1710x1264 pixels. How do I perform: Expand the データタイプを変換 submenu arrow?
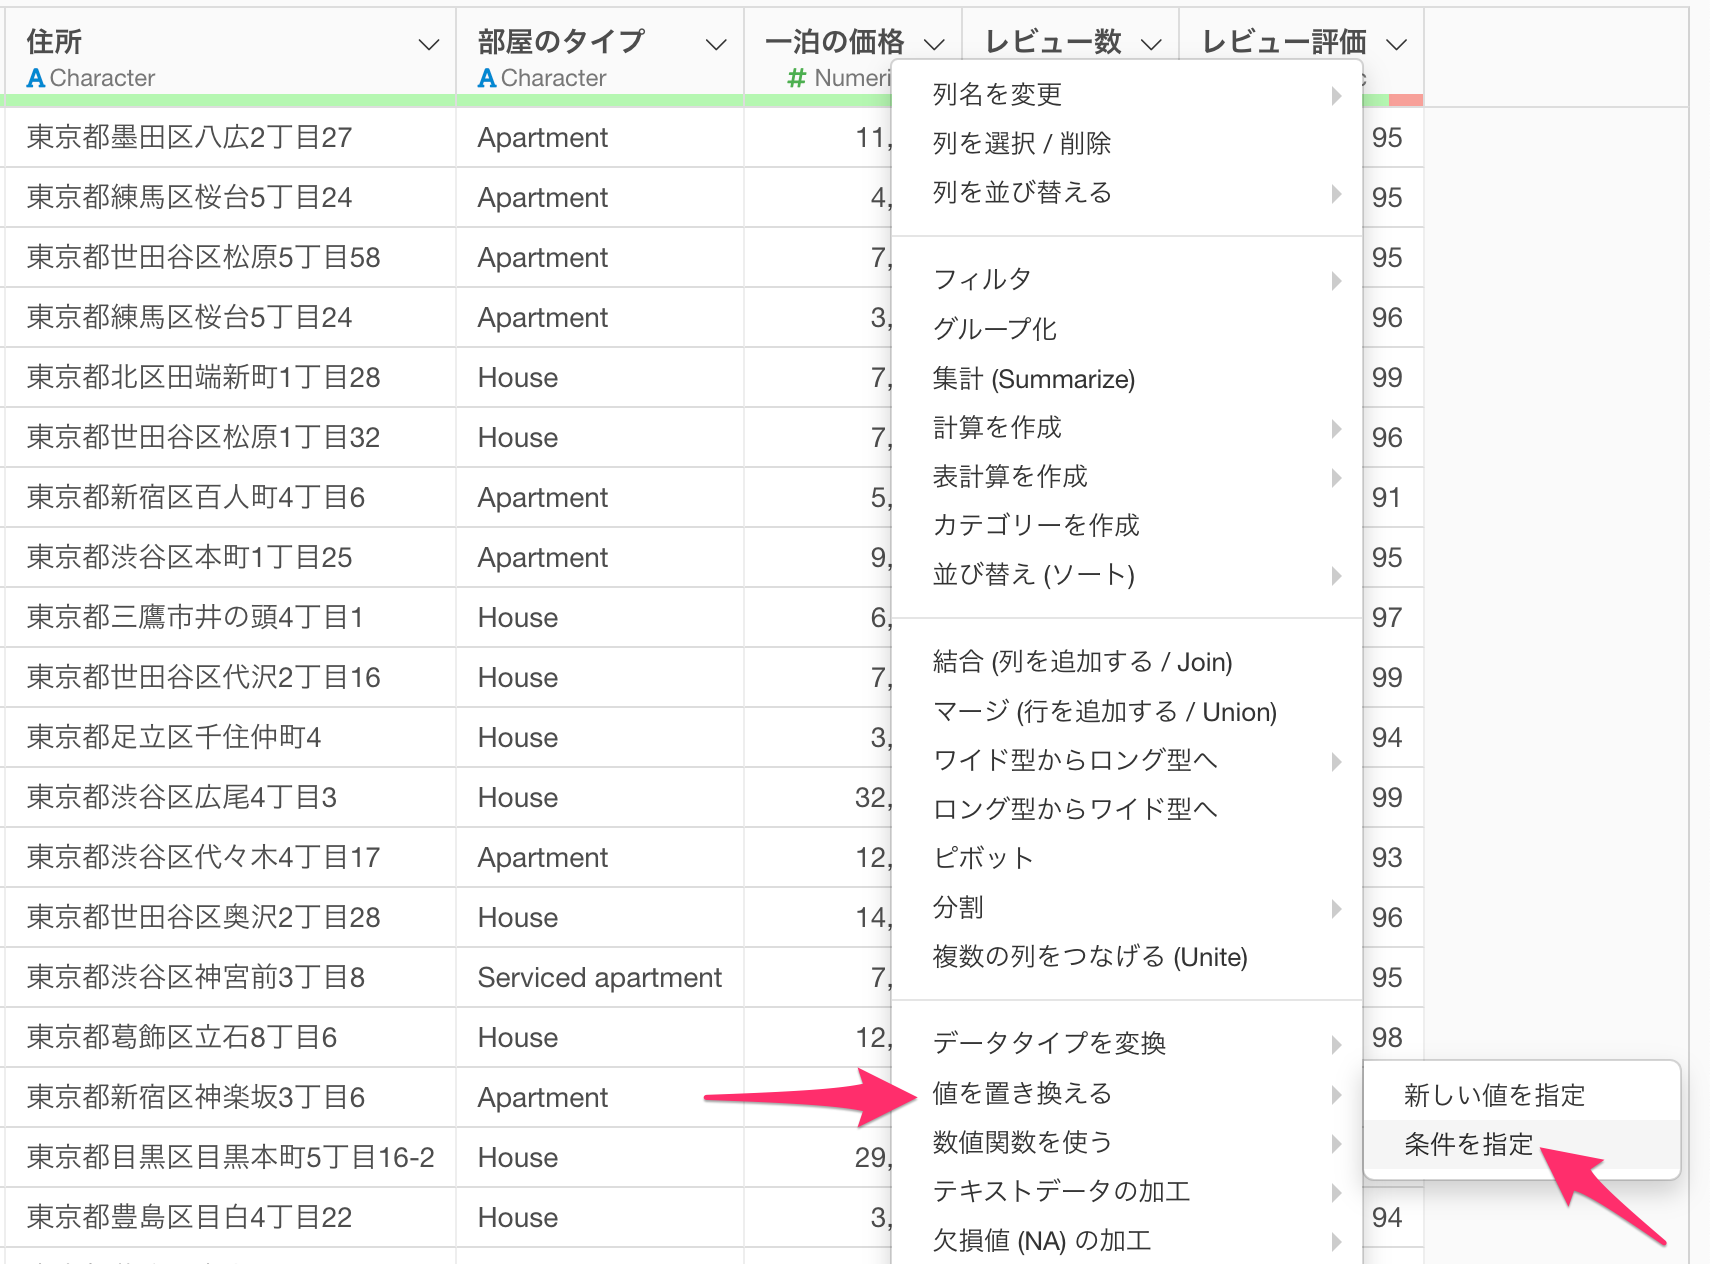point(1336,1044)
